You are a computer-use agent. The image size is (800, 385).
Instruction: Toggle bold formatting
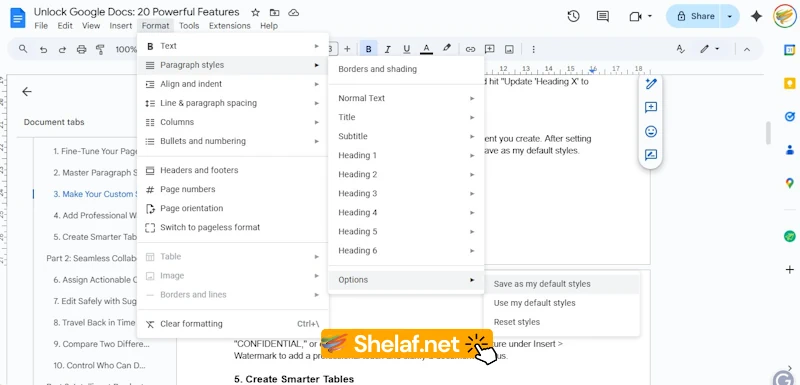tap(368, 49)
